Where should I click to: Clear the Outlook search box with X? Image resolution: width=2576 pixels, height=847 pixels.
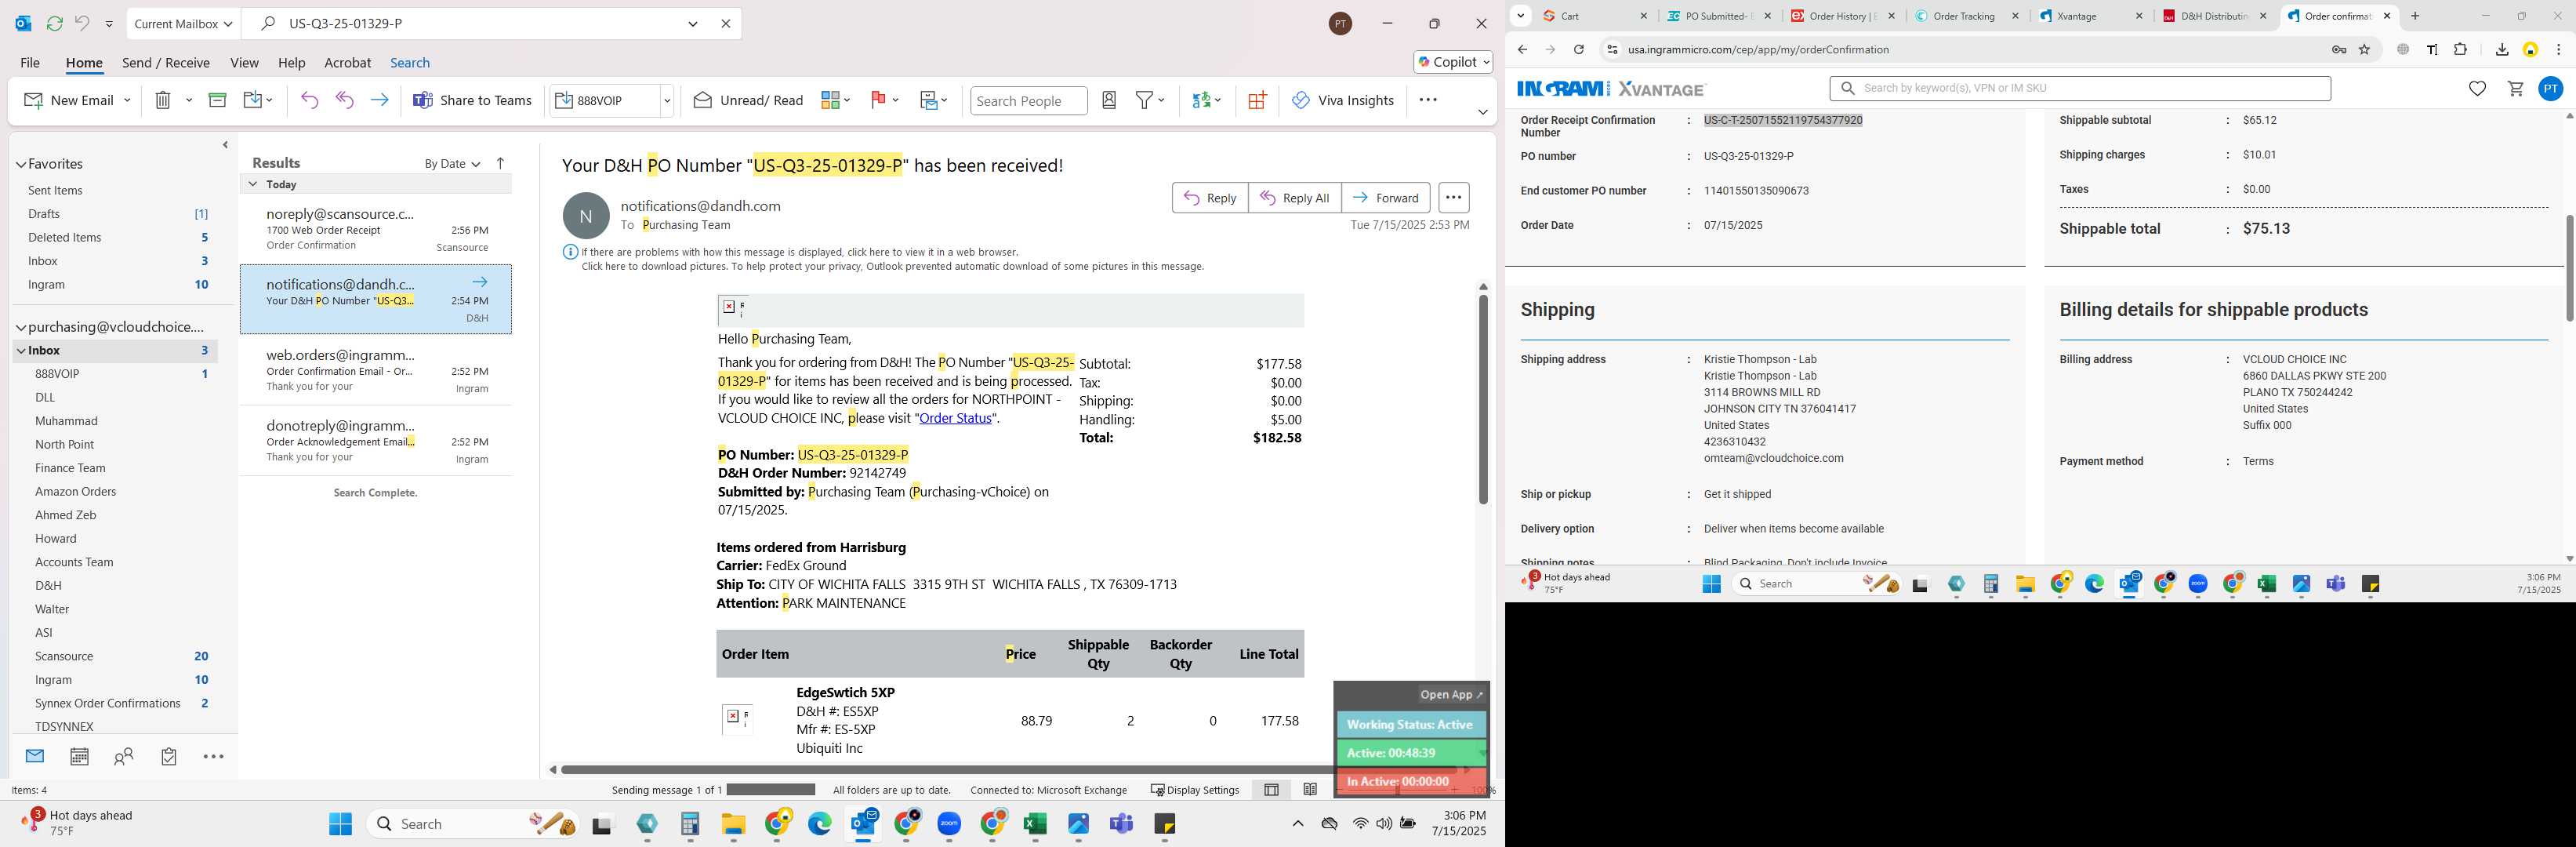726,23
